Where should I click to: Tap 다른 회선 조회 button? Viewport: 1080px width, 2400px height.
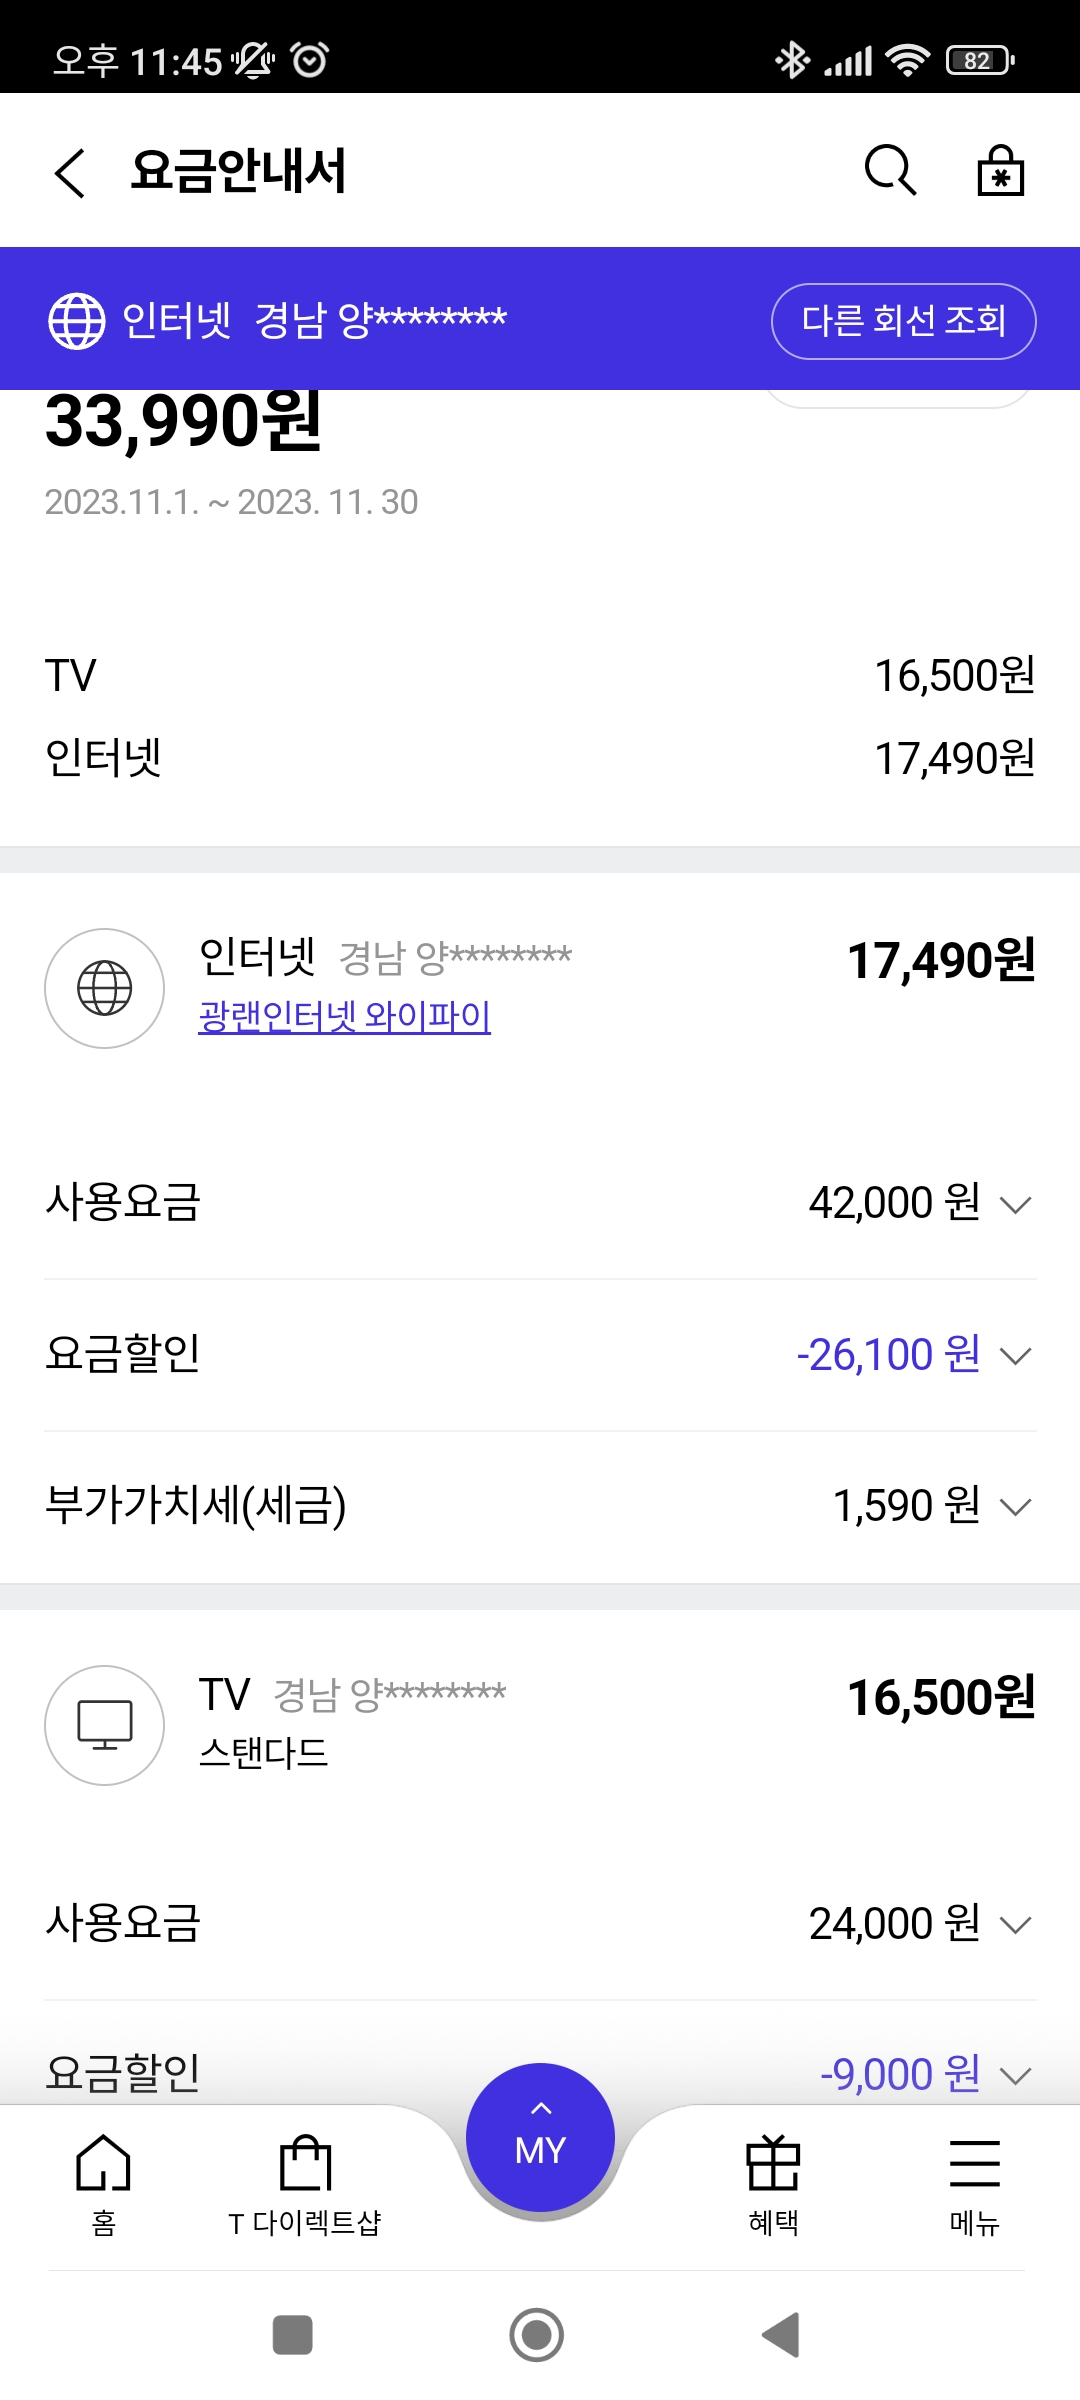[x=903, y=321]
